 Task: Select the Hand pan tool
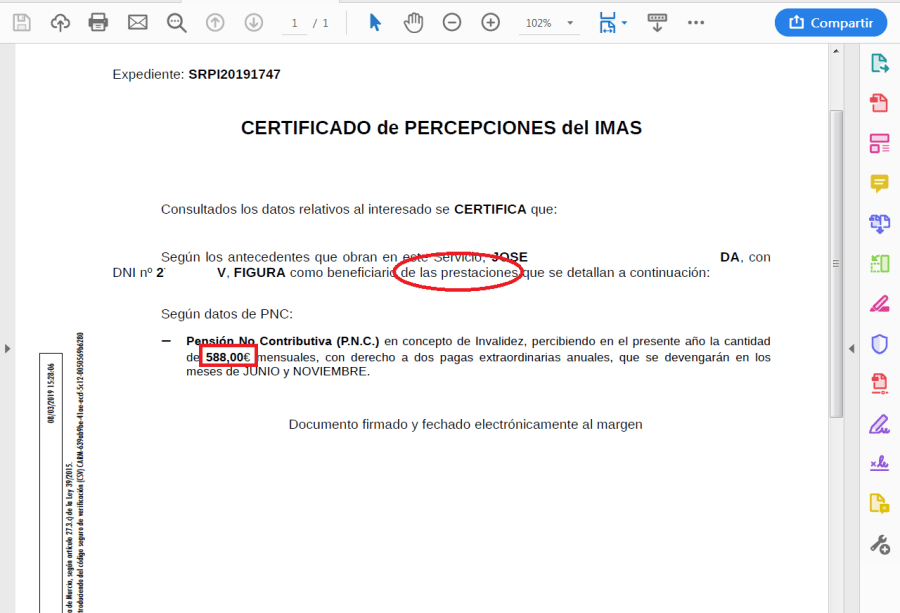(x=413, y=22)
